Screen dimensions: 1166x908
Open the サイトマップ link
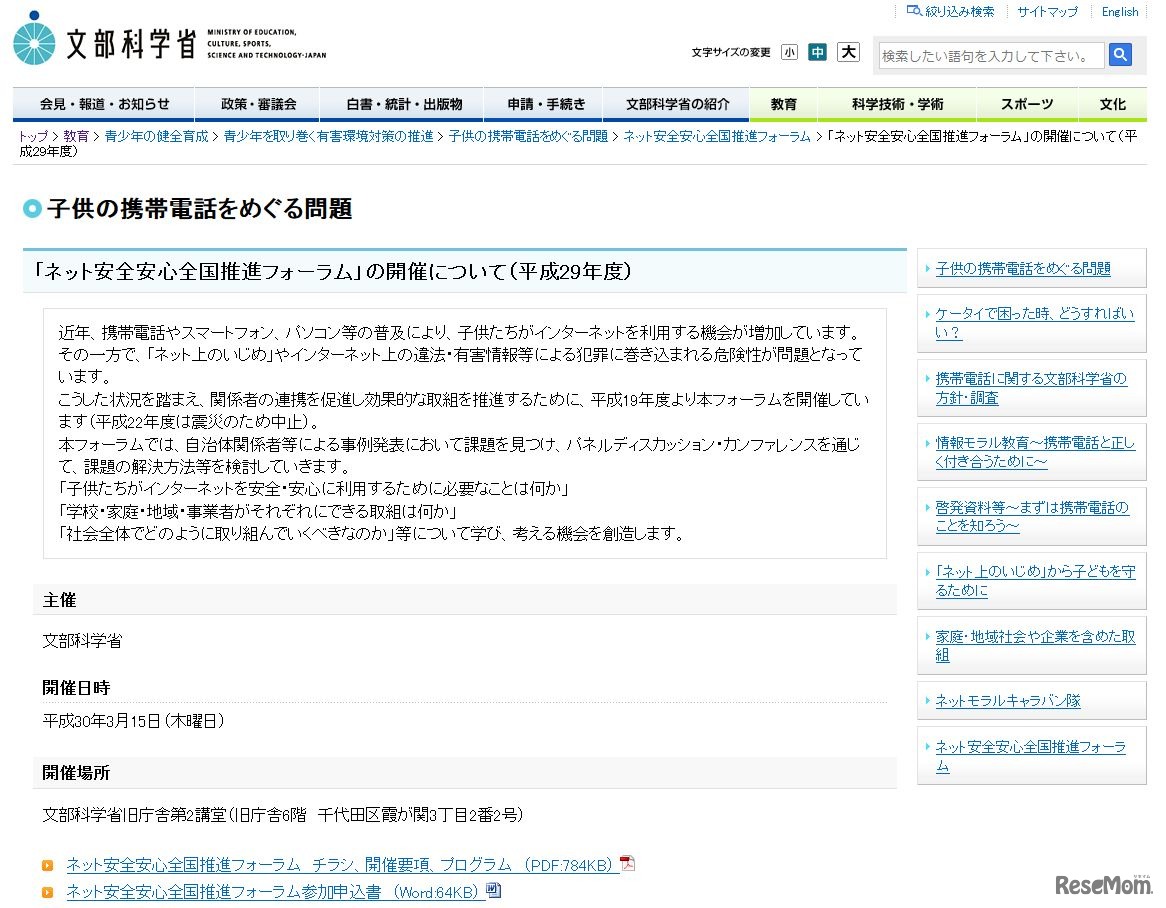point(1047,12)
